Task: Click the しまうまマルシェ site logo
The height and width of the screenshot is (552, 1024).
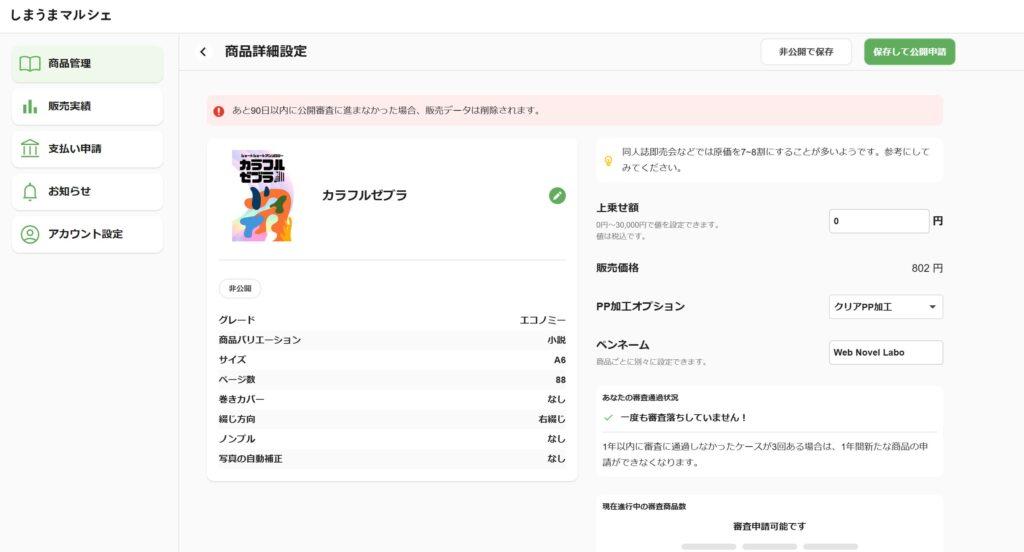Action: [x=61, y=15]
